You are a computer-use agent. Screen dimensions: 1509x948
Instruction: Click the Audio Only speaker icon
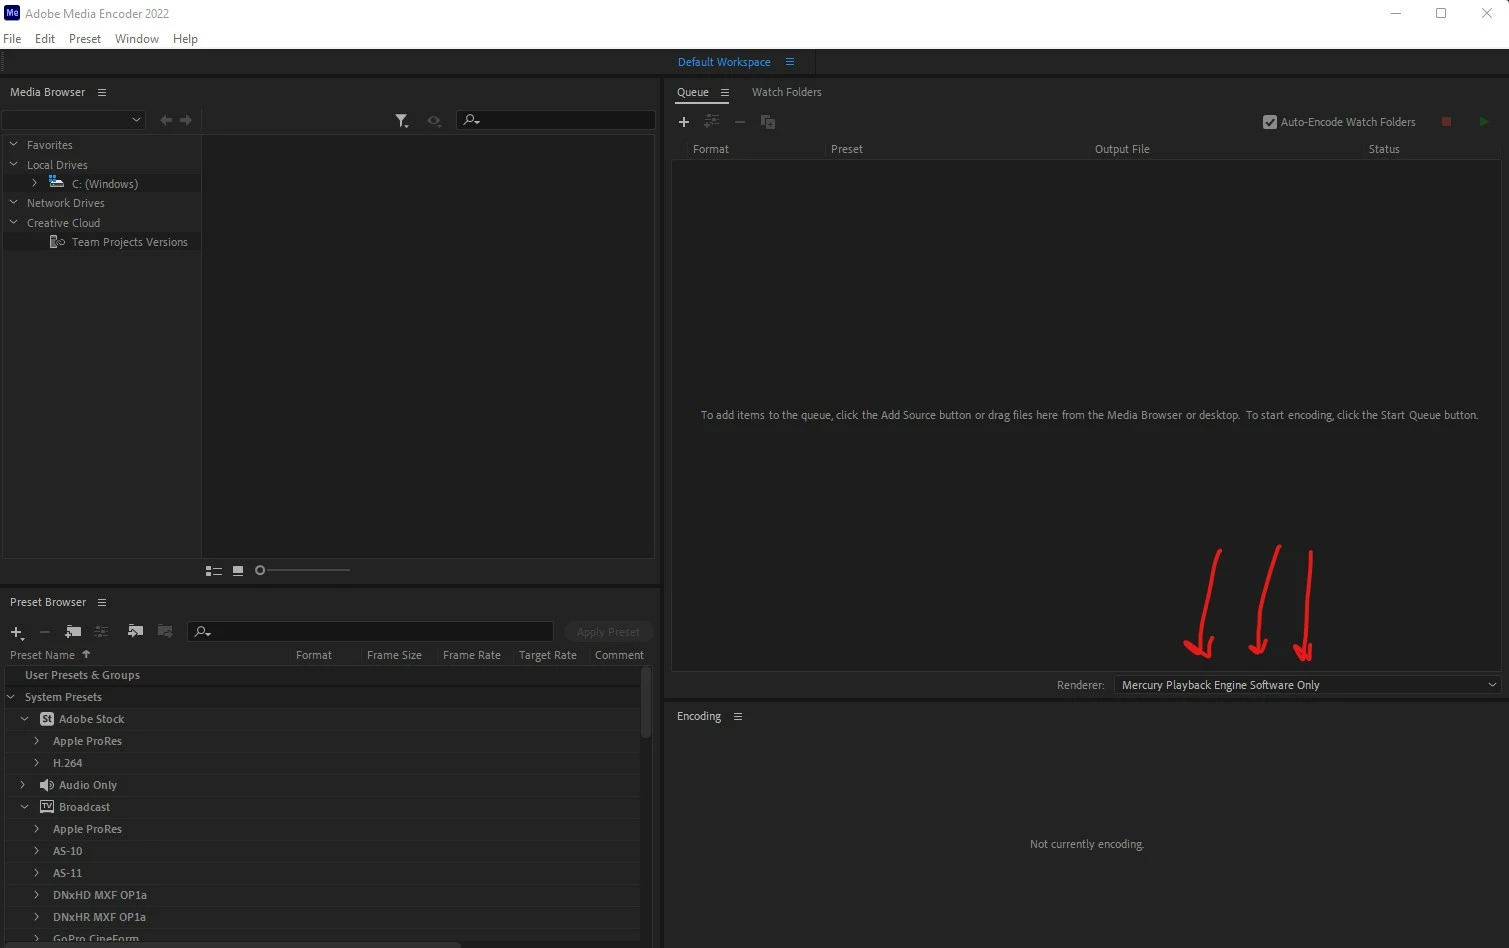[x=47, y=785]
